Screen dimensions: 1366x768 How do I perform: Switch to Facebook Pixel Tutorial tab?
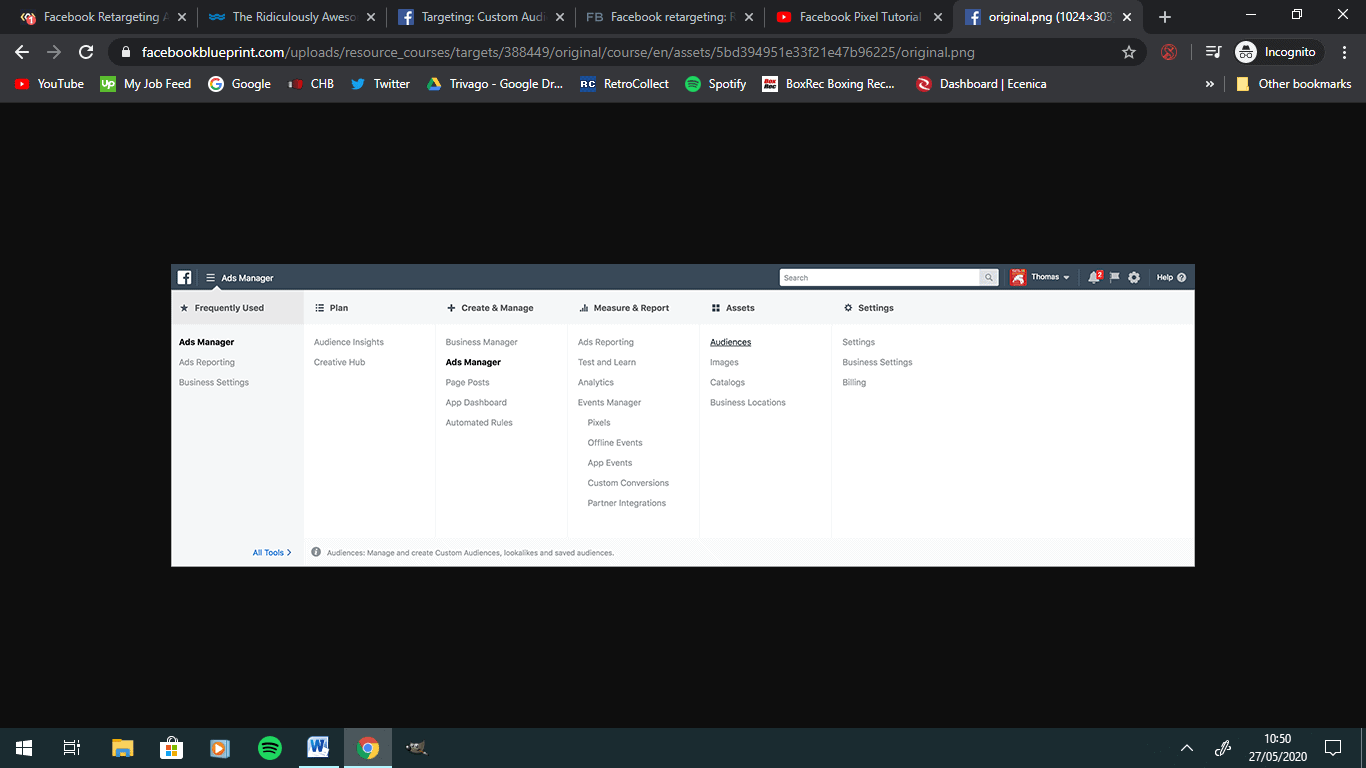[860, 17]
